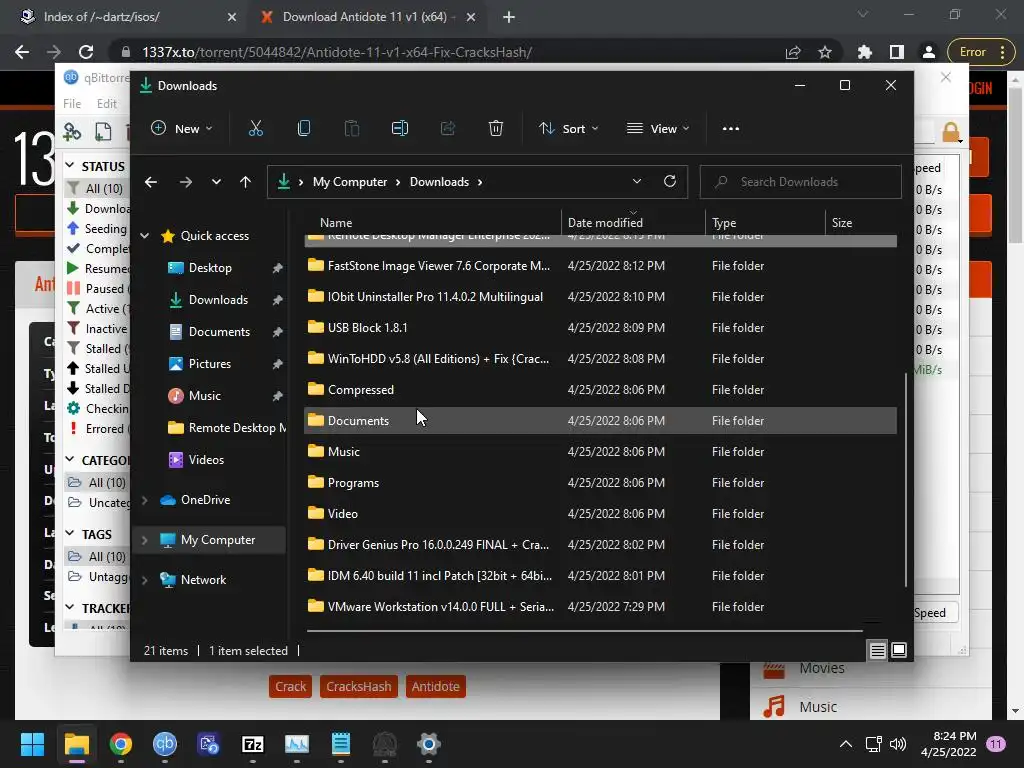Open 7-Zip from the taskbar
Viewport: 1024px width, 768px height.
tap(253, 744)
